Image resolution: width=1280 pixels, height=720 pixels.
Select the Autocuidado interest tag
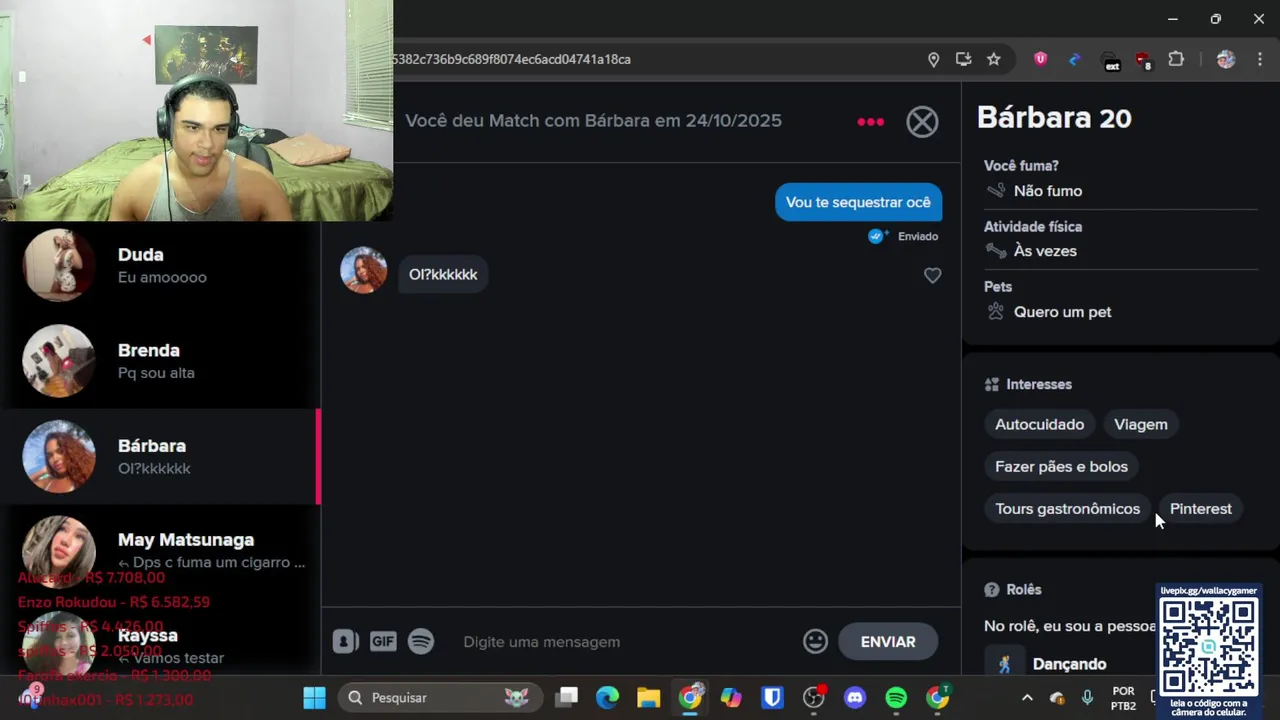pos(1039,425)
